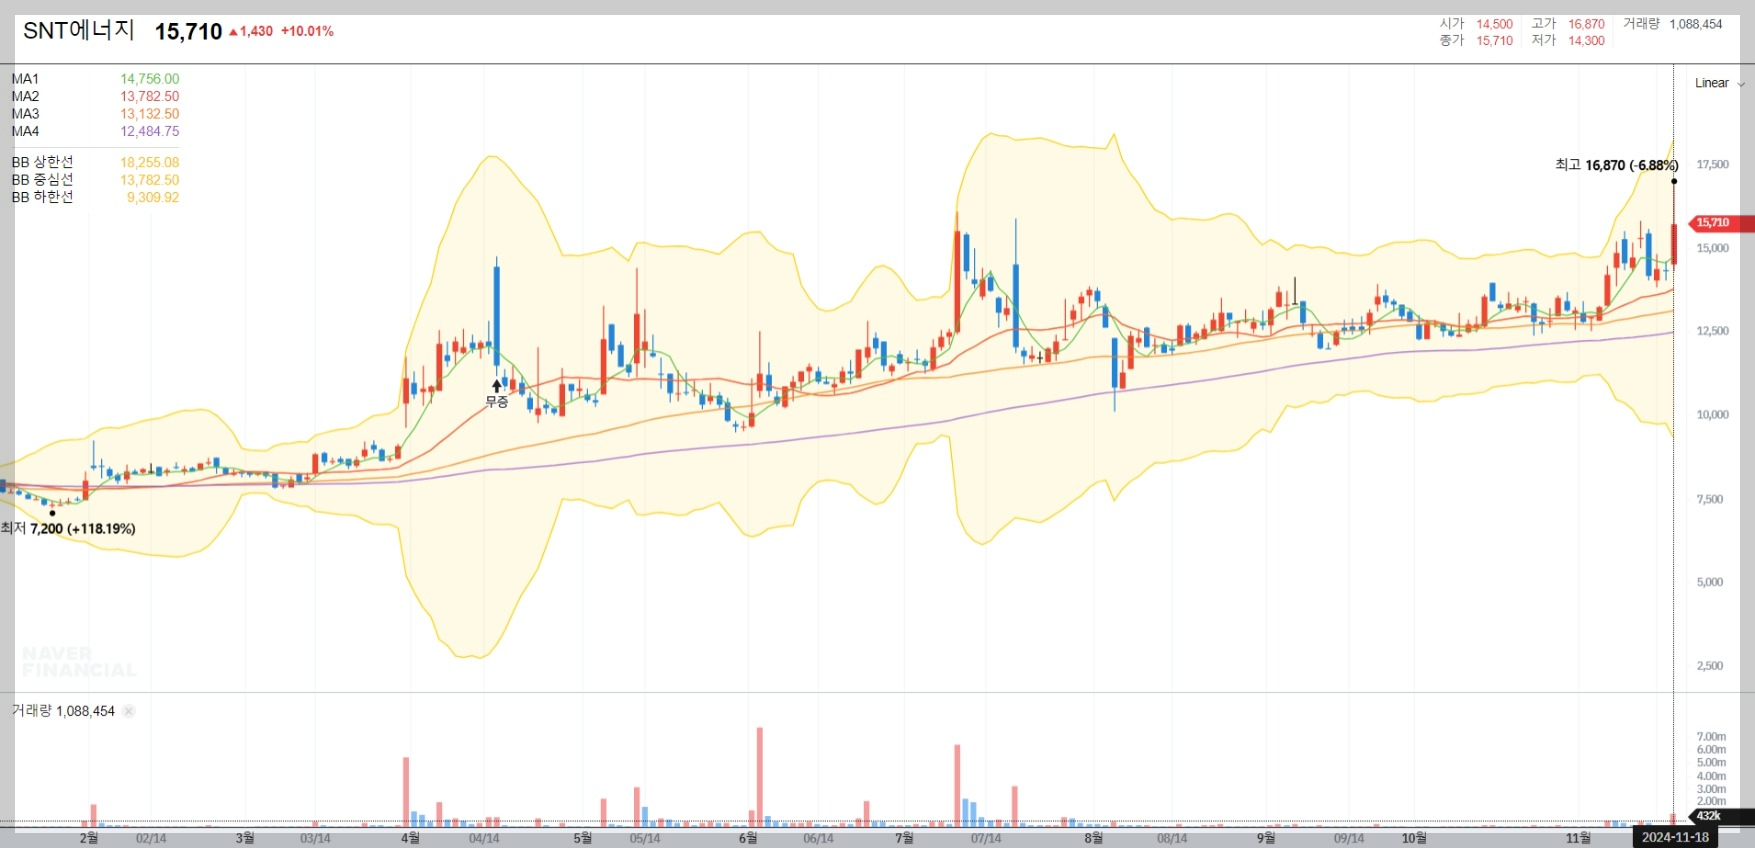
Task: Click the 종가 15,710 close value
Action: [1495, 41]
